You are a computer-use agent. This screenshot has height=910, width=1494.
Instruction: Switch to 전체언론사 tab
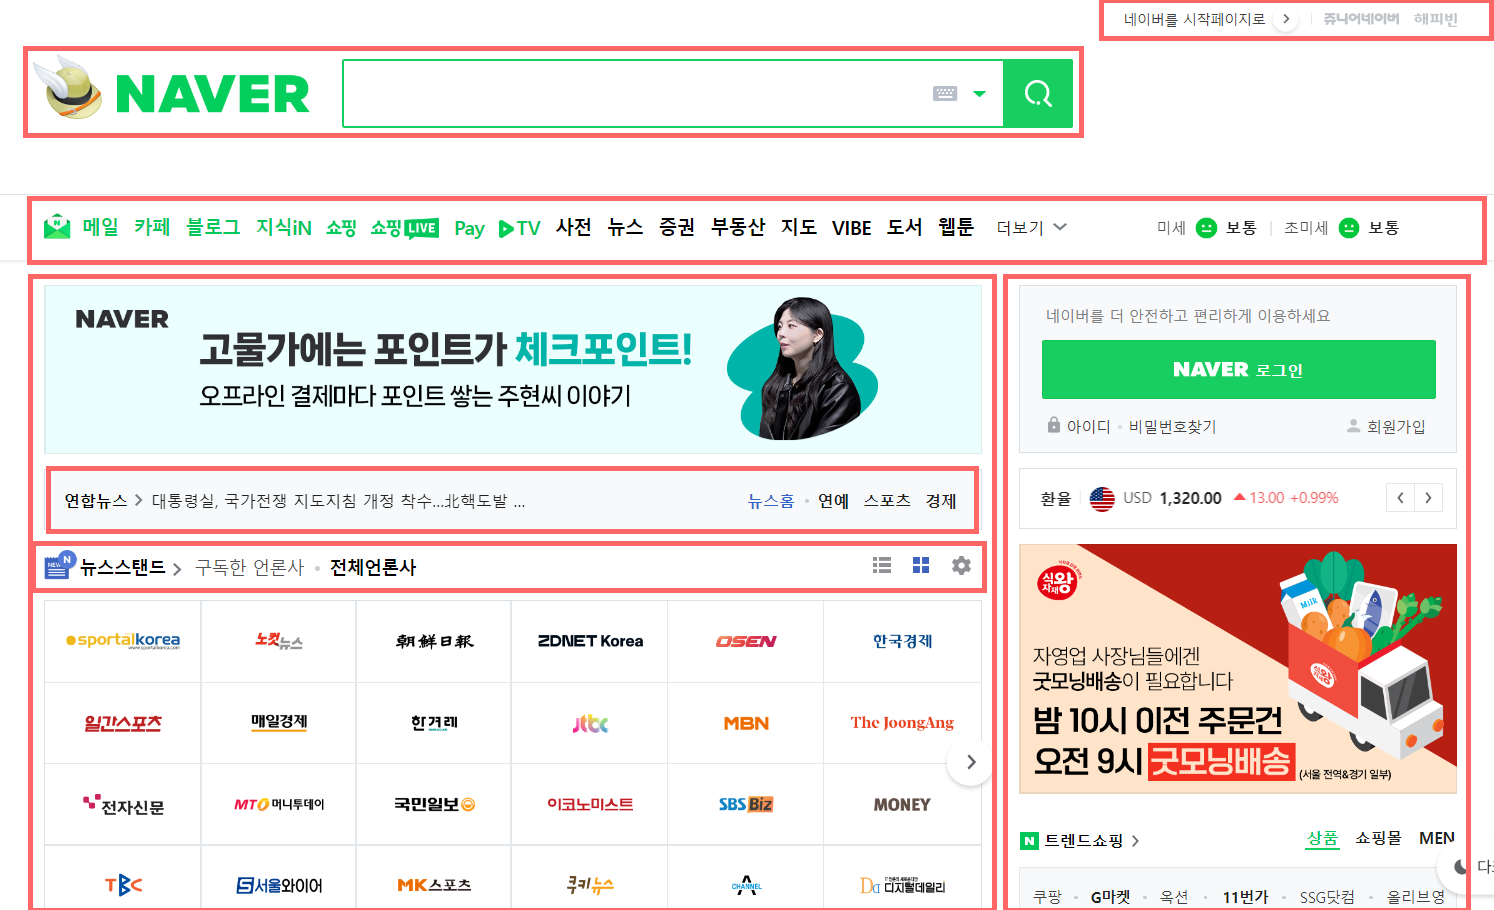click(x=373, y=567)
